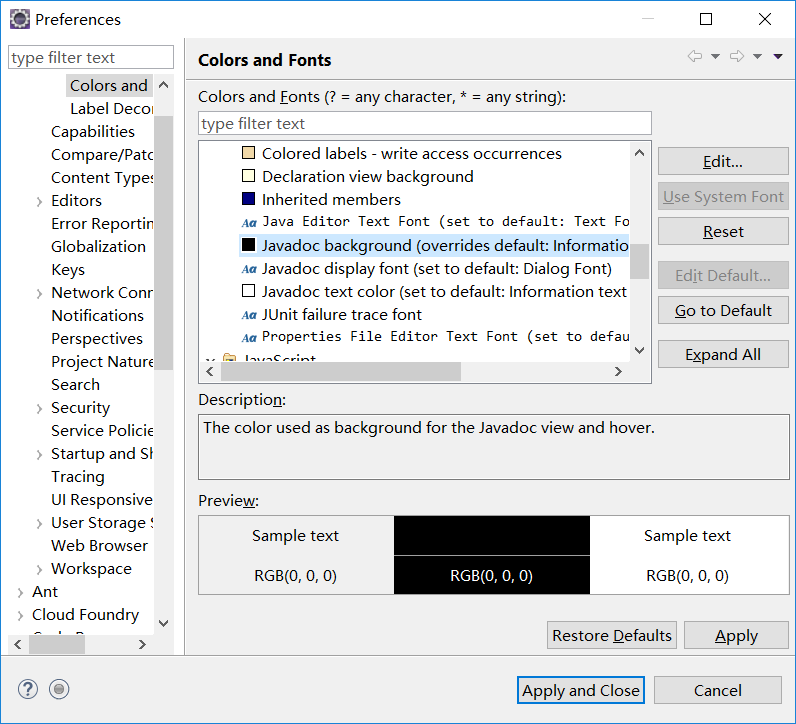Screen dimensions: 796x724
Task: Click the Eclipse Preferences window icon
Action: tap(20, 19)
